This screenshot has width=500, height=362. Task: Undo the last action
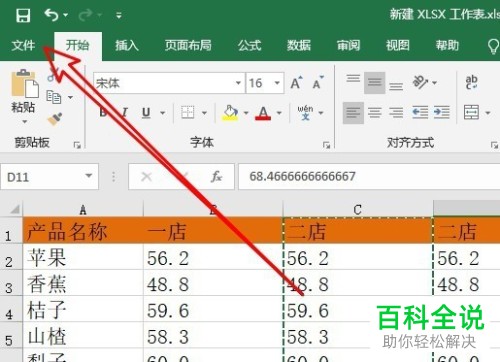pos(51,15)
